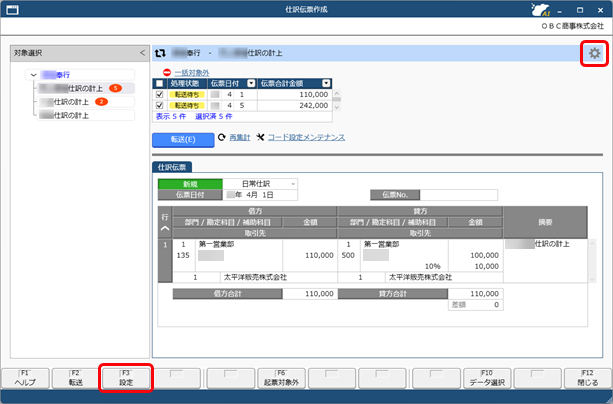
Task: Select the 仕訳の計上 tree item with badge 2
Action: click(86, 102)
